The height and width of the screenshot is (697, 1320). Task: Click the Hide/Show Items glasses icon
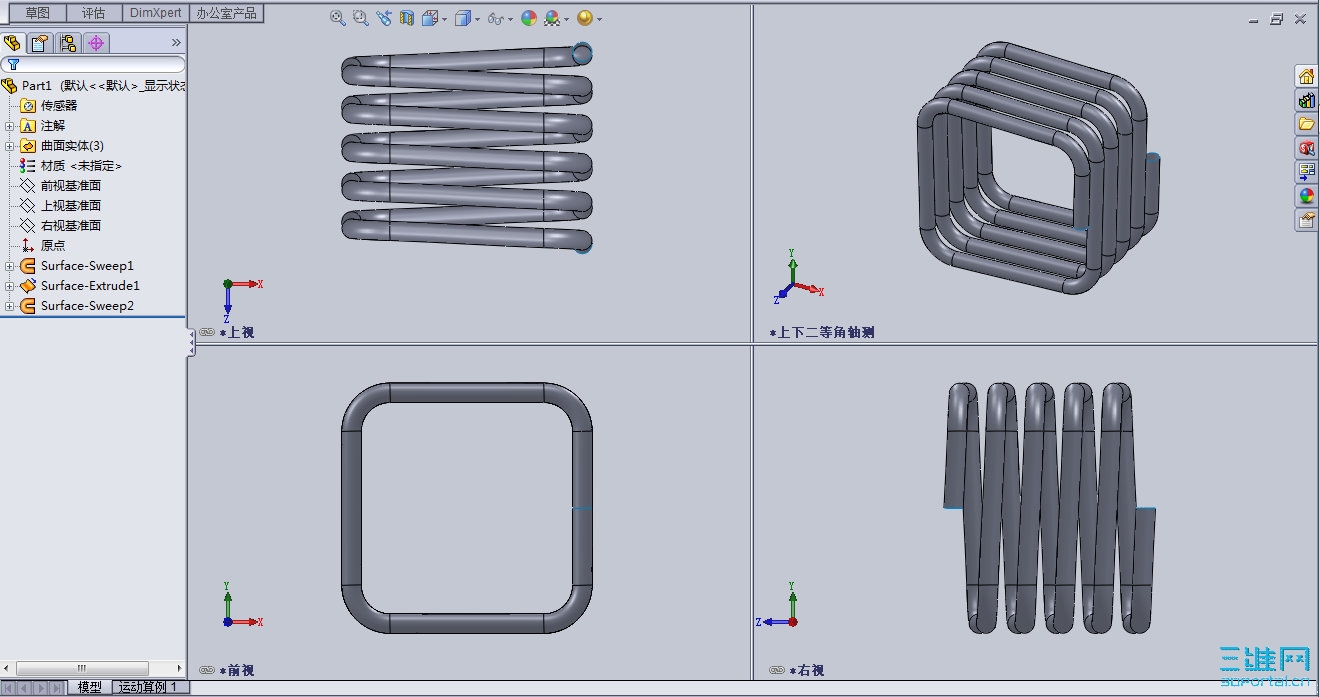[x=495, y=18]
